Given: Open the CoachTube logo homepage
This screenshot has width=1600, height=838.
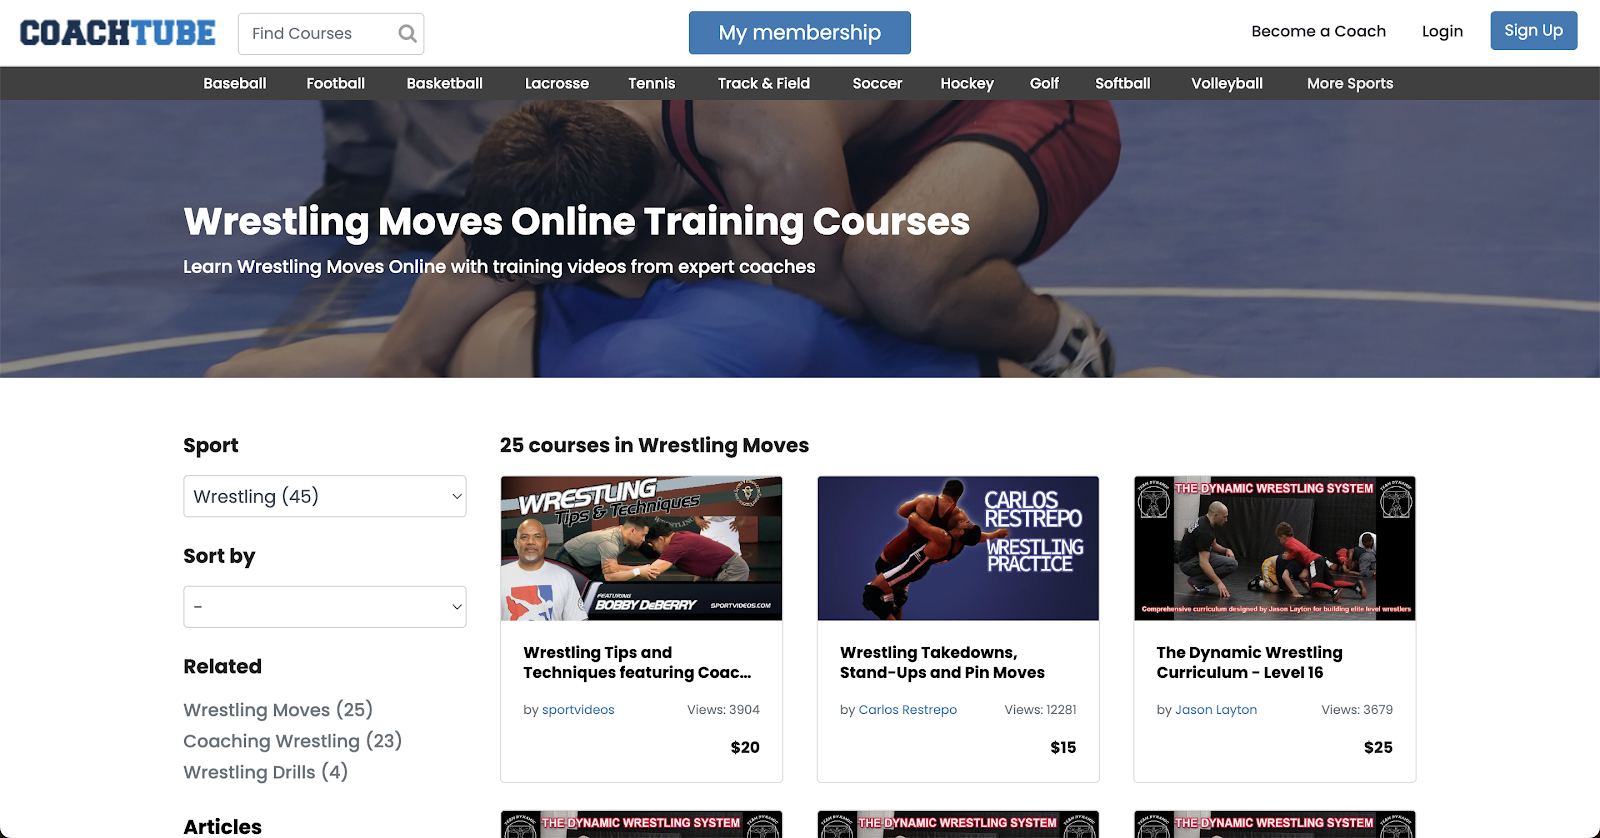Looking at the screenshot, I should coord(118,33).
